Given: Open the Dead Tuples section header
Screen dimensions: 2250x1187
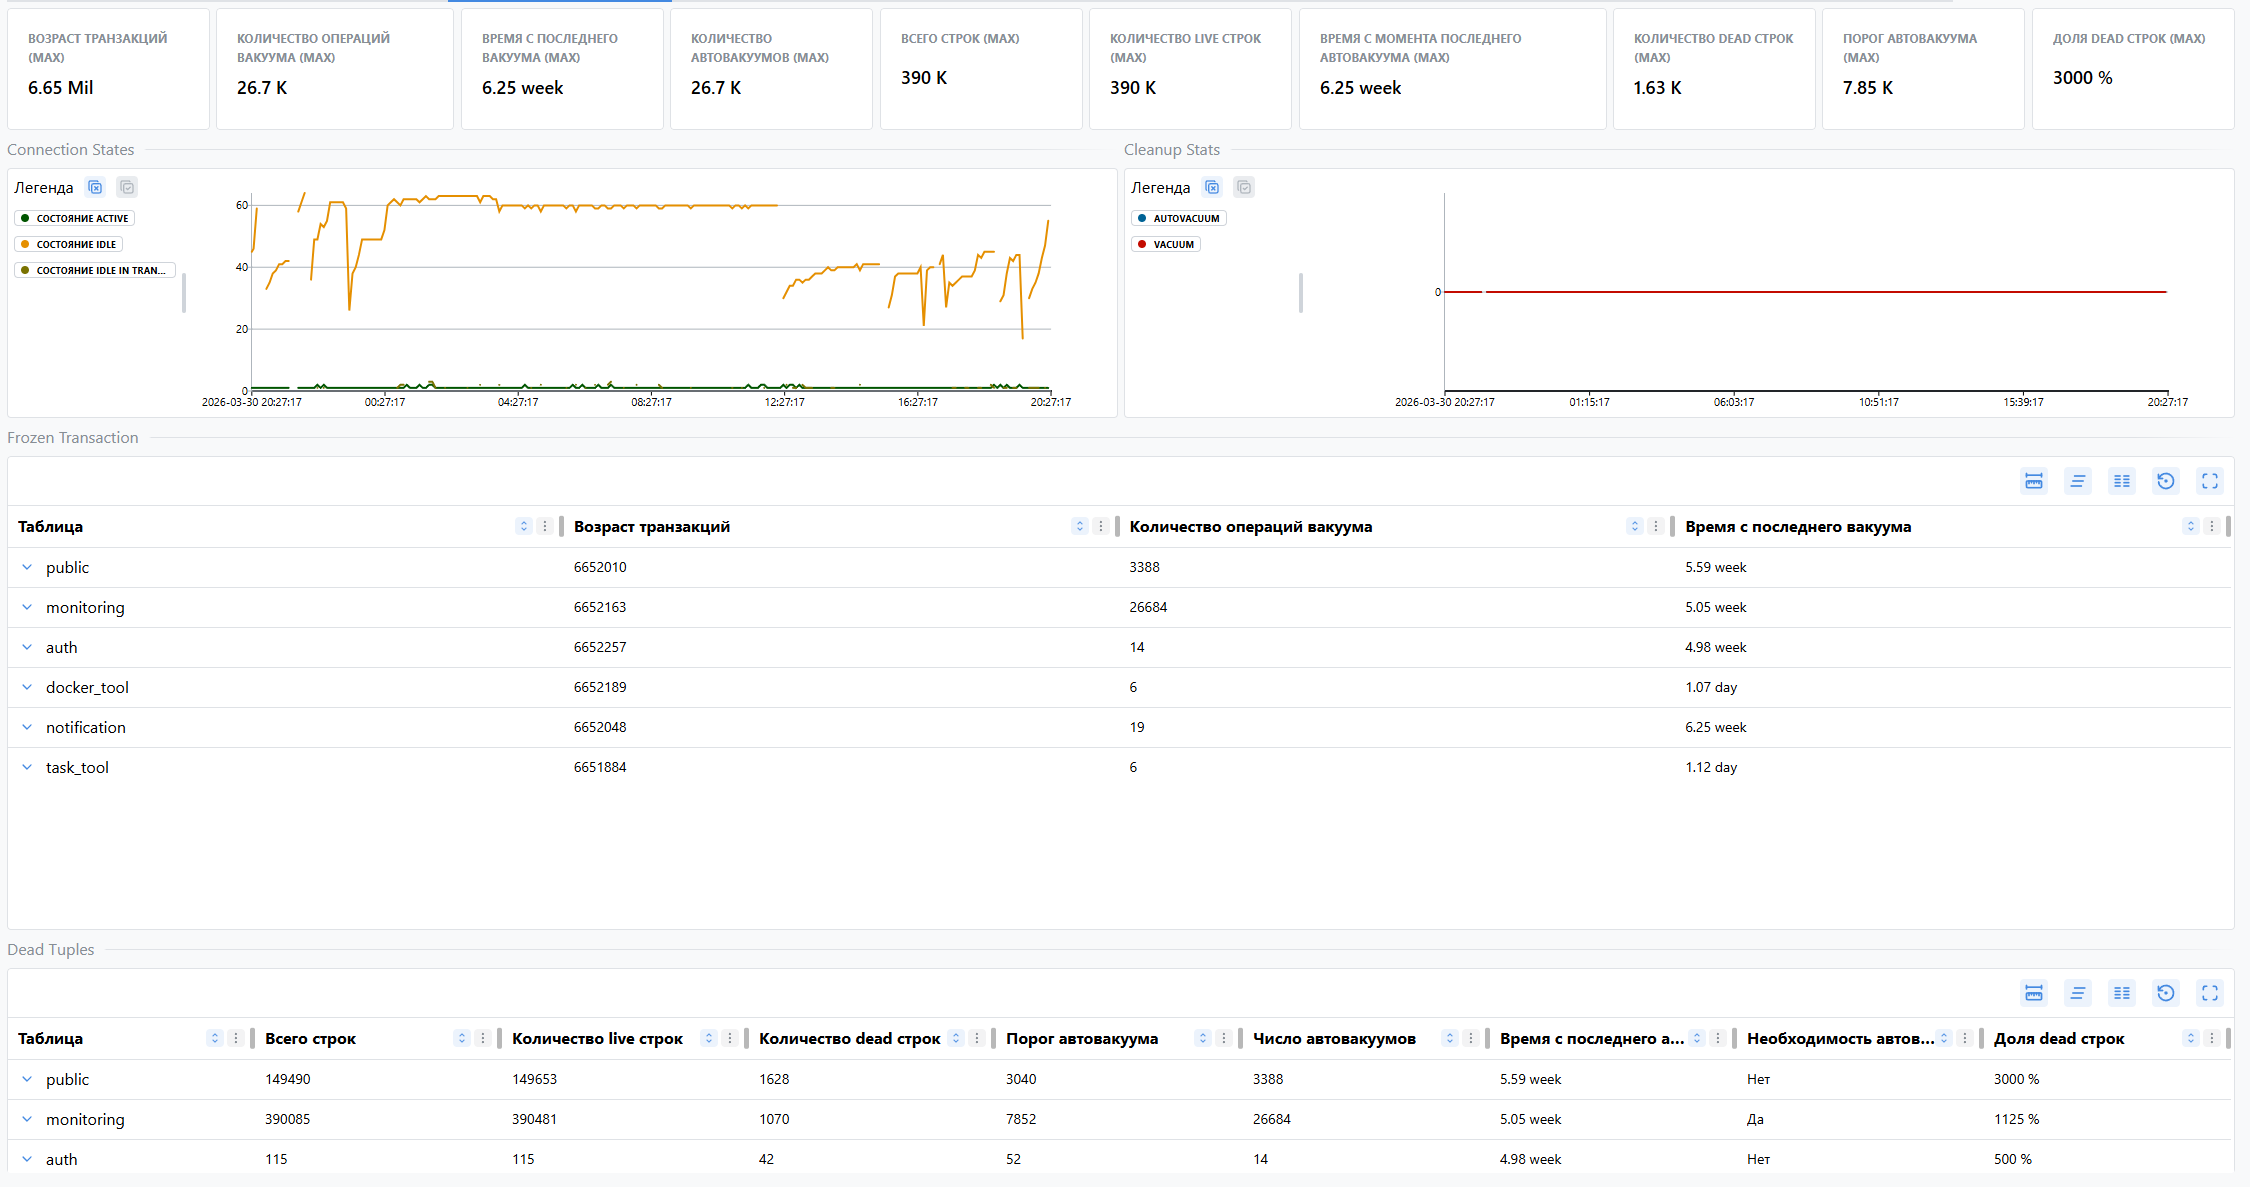Looking at the screenshot, I should tap(51, 949).
